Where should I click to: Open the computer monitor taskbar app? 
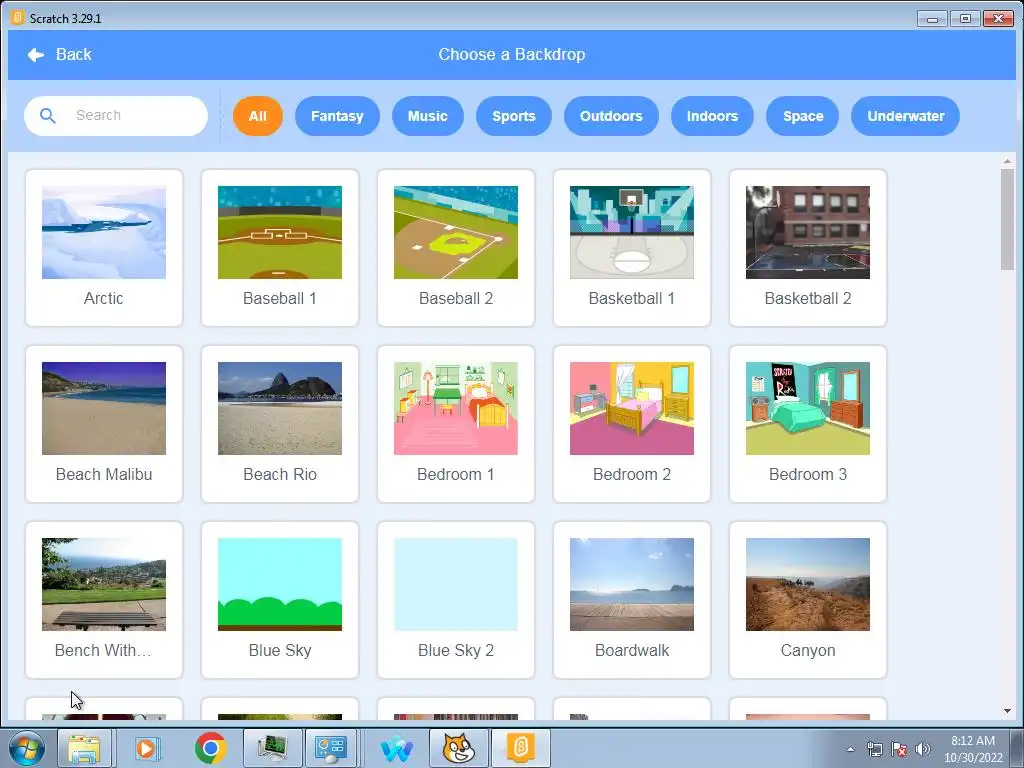click(x=272, y=748)
